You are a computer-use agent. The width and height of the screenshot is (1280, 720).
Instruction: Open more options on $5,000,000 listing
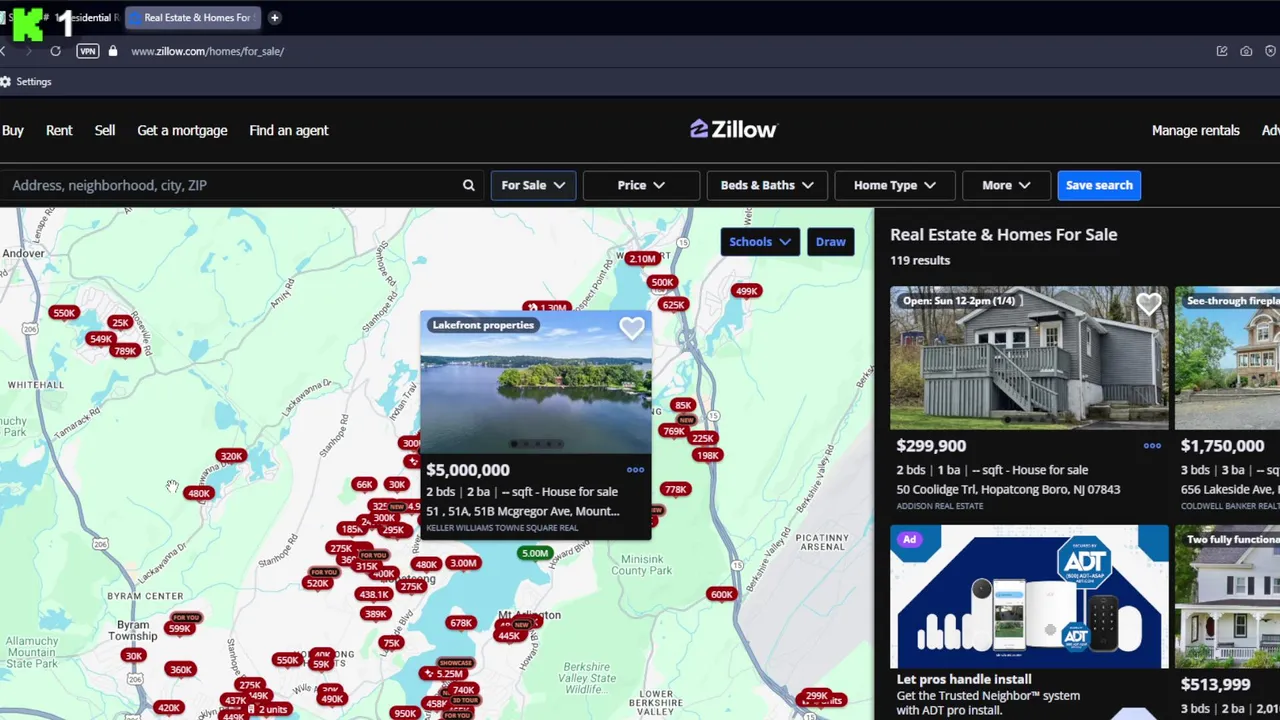(635, 470)
